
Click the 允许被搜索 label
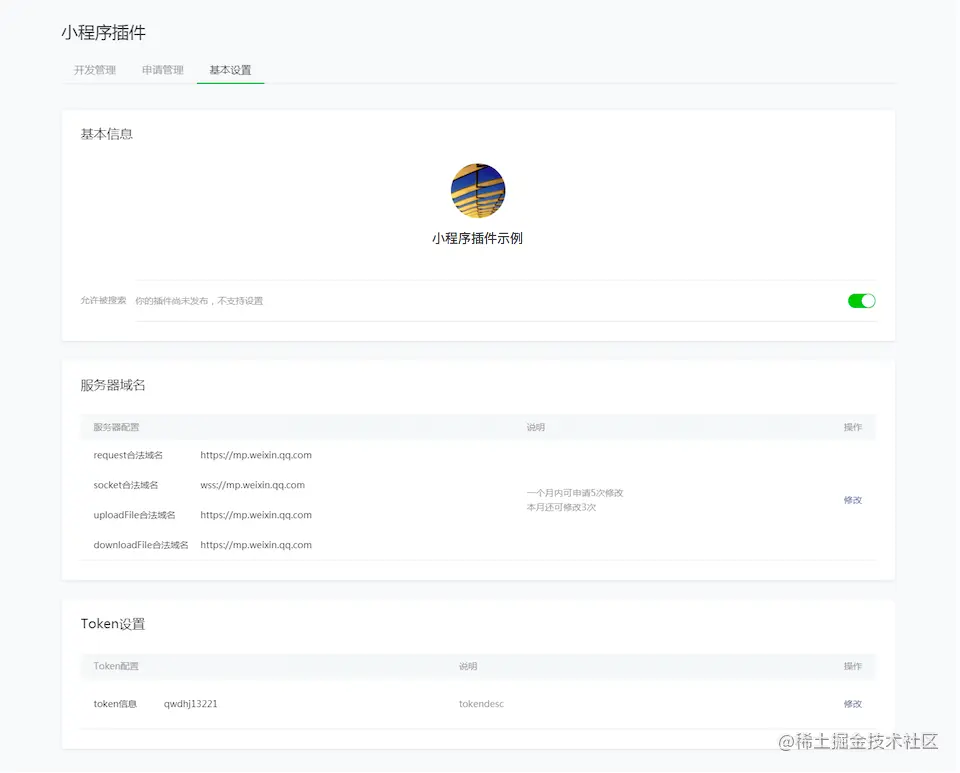103,301
